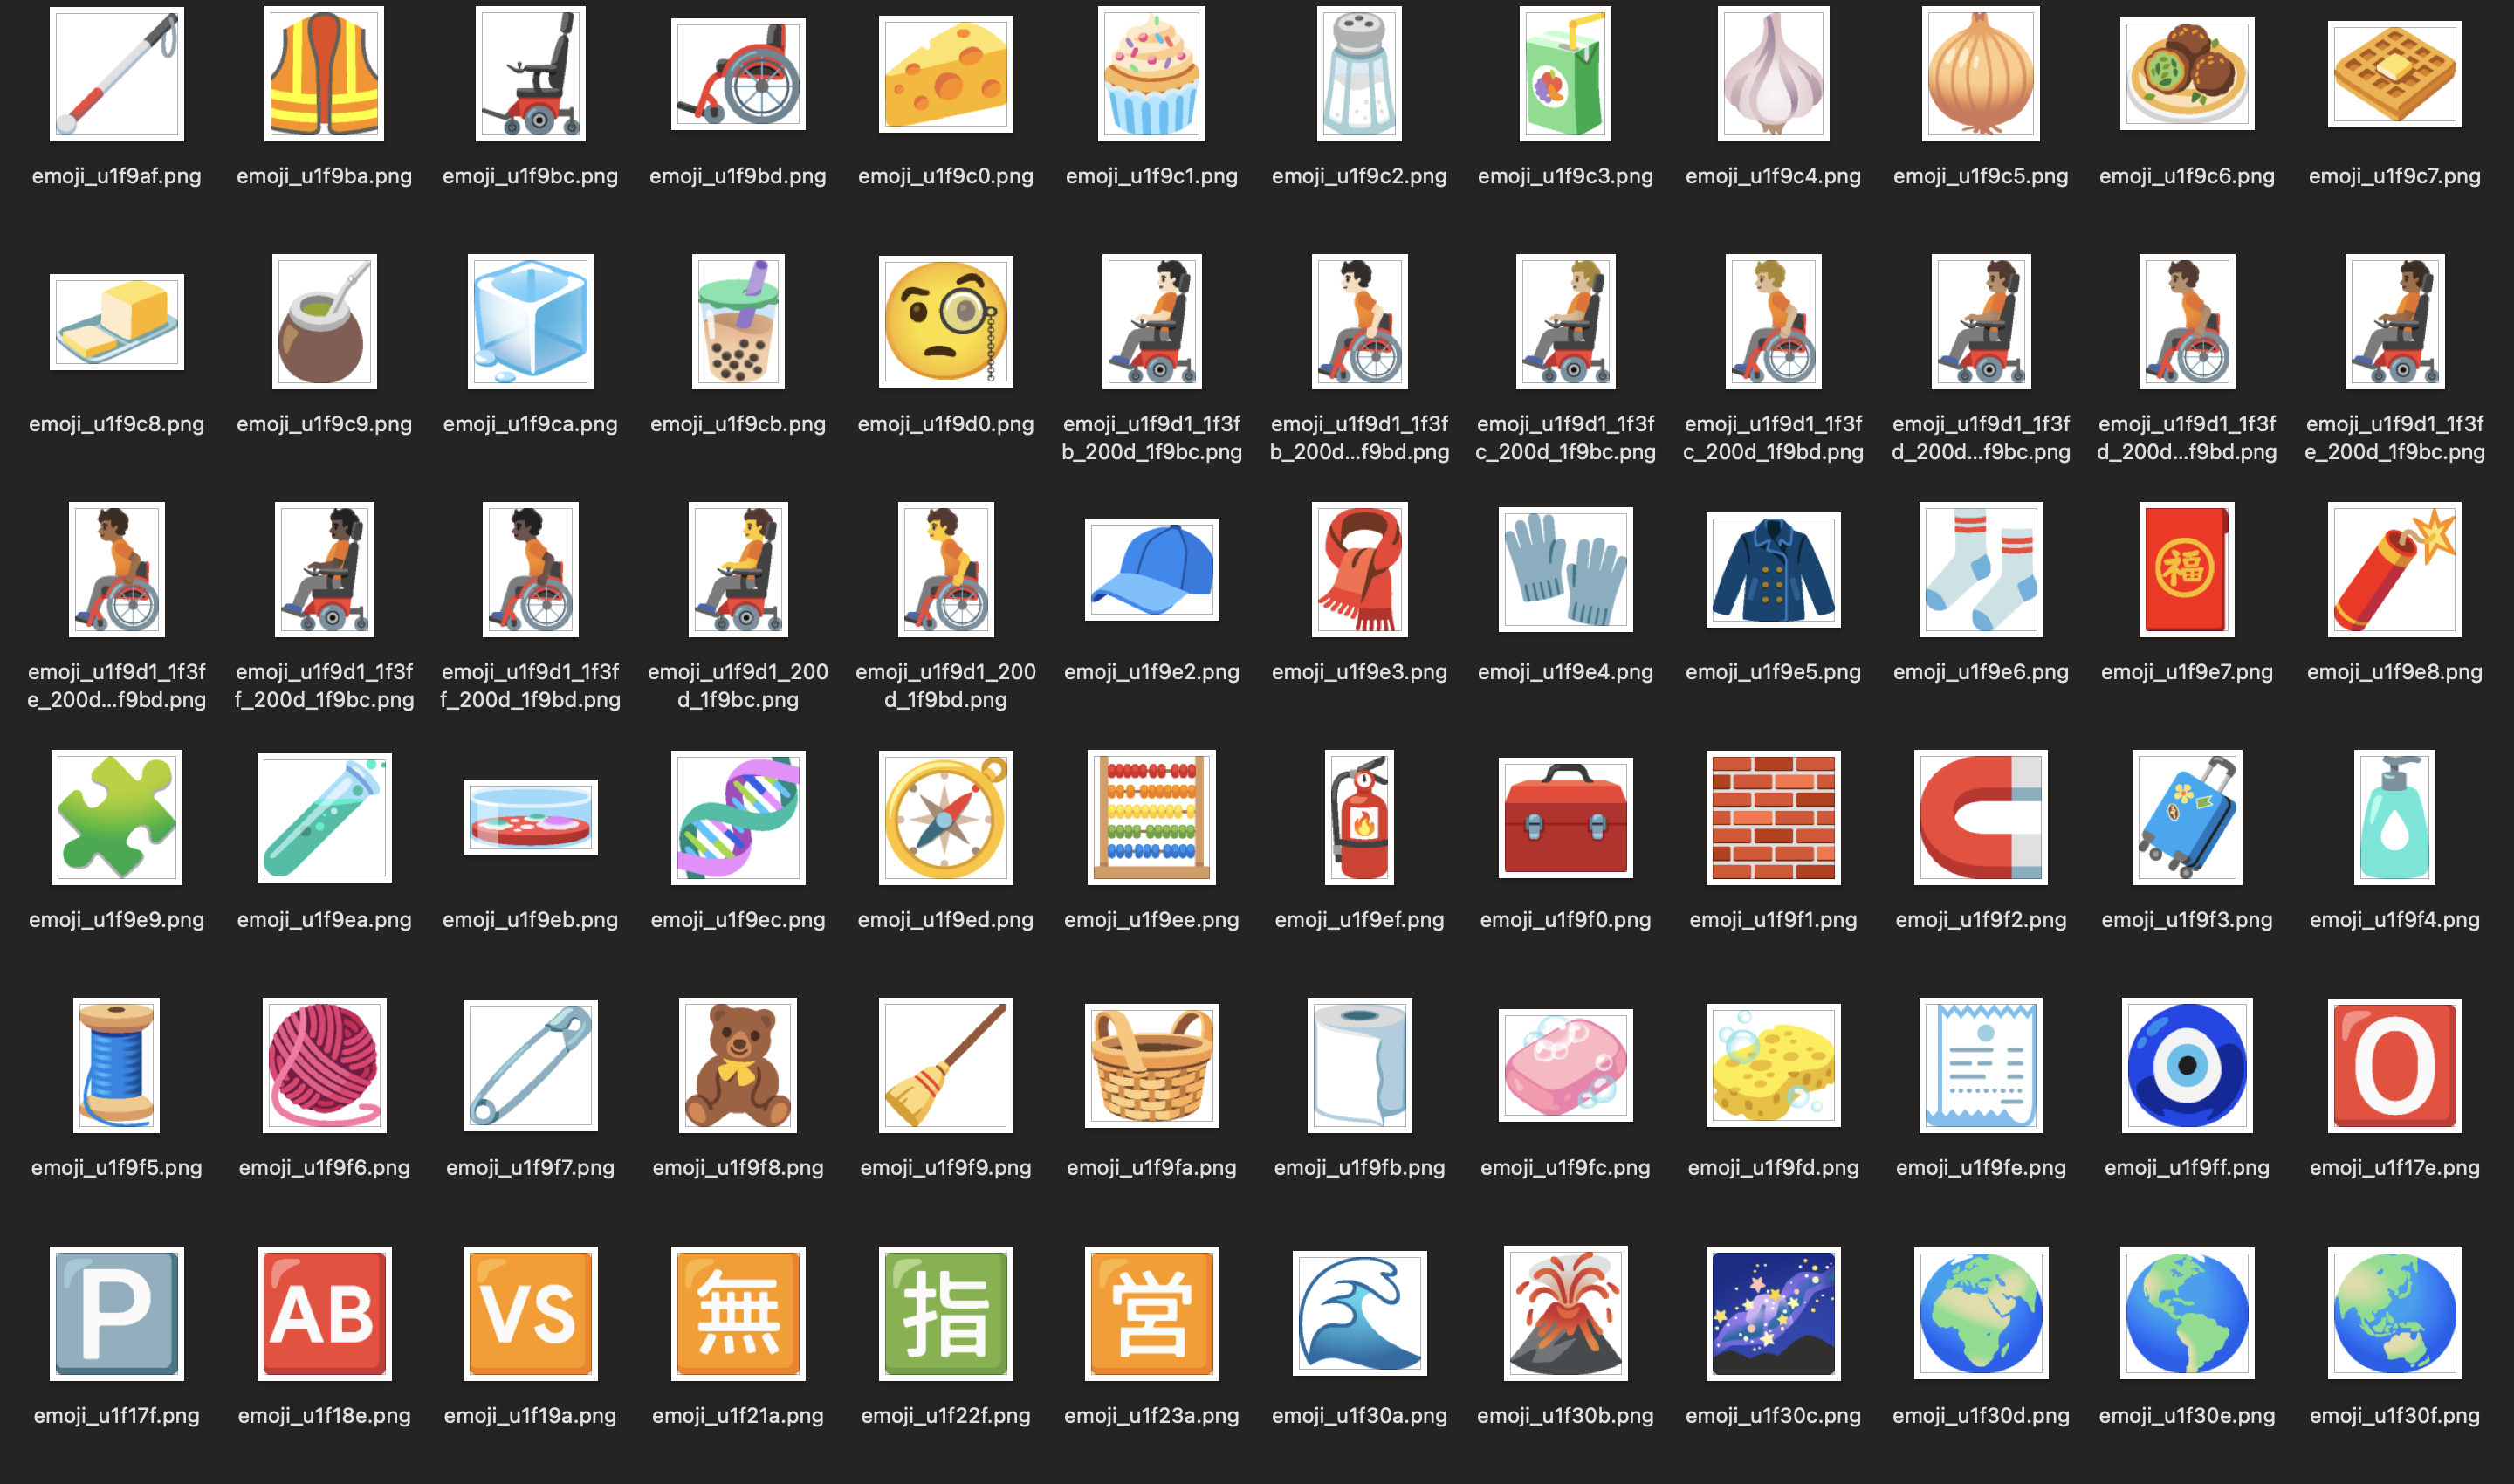Select the cheese wedge emoji thumbnail

click(945, 74)
